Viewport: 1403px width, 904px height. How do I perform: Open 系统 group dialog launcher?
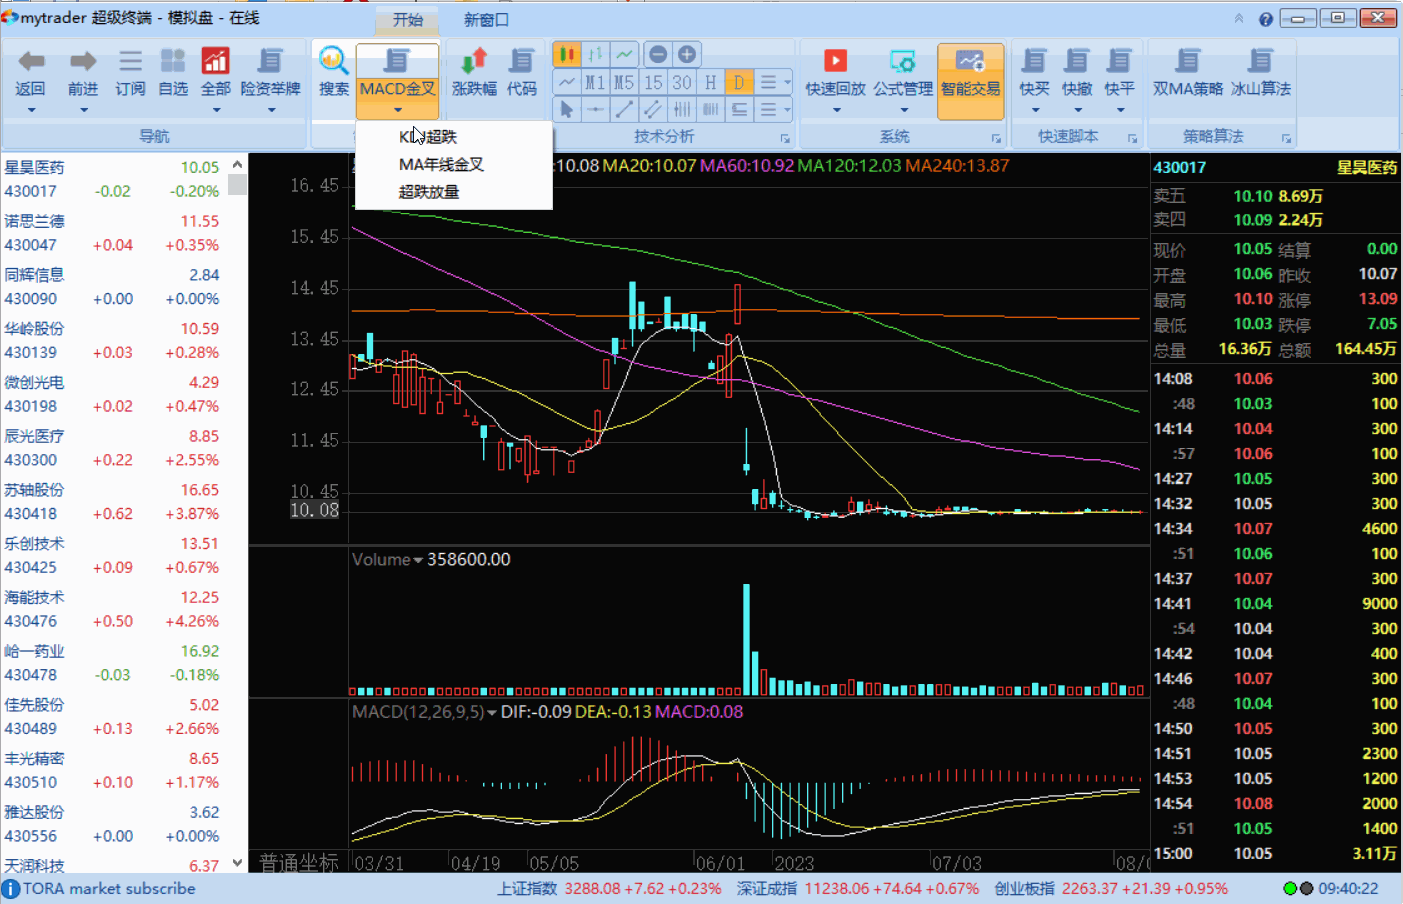coord(996,138)
